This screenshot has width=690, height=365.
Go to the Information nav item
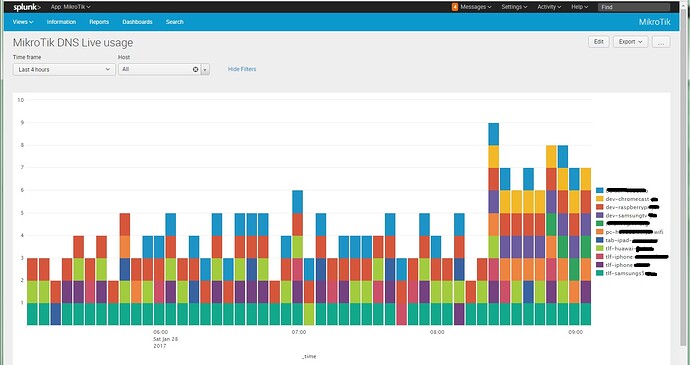click(x=61, y=22)
